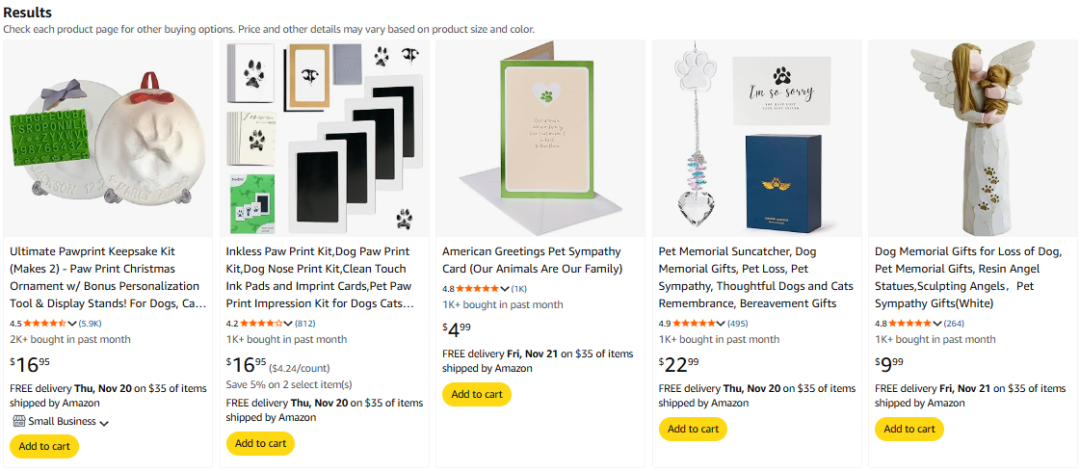Expand rating breakdown for Inkless Paw Print Kit
Viewport: 1080px width, 471px height.
[289, 324]
